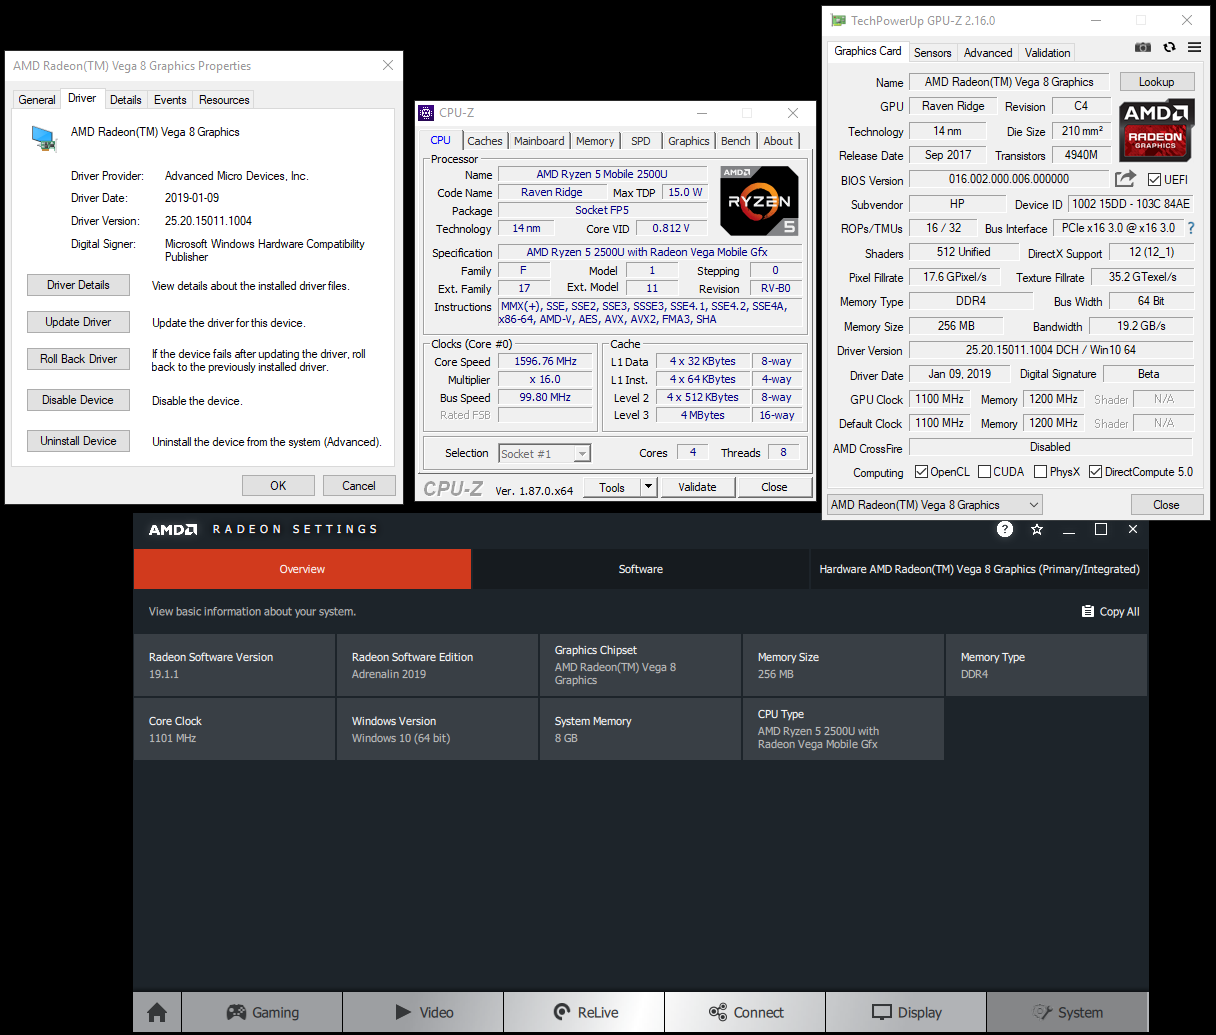This screenshot has height=1035, width=1216.
Task: Click the Bus Interface question mark icon
Action: [x=1191, y=228]
